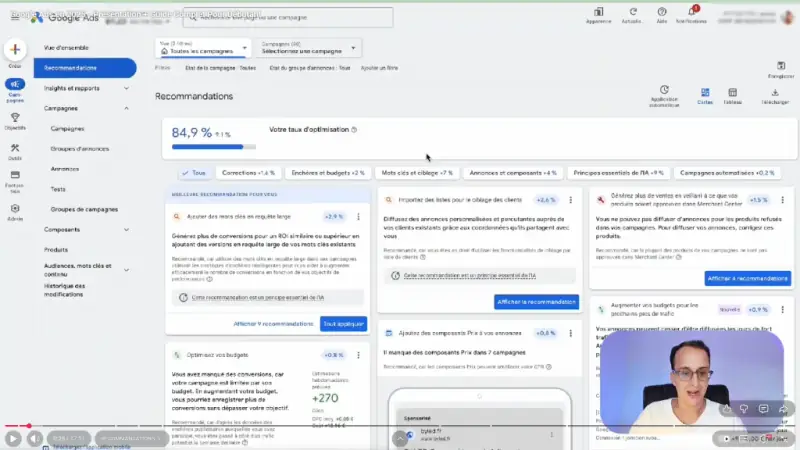This screenshot has width=800, height=450.
Task: Open the Facturation card icon
Action: coord(15,175)
